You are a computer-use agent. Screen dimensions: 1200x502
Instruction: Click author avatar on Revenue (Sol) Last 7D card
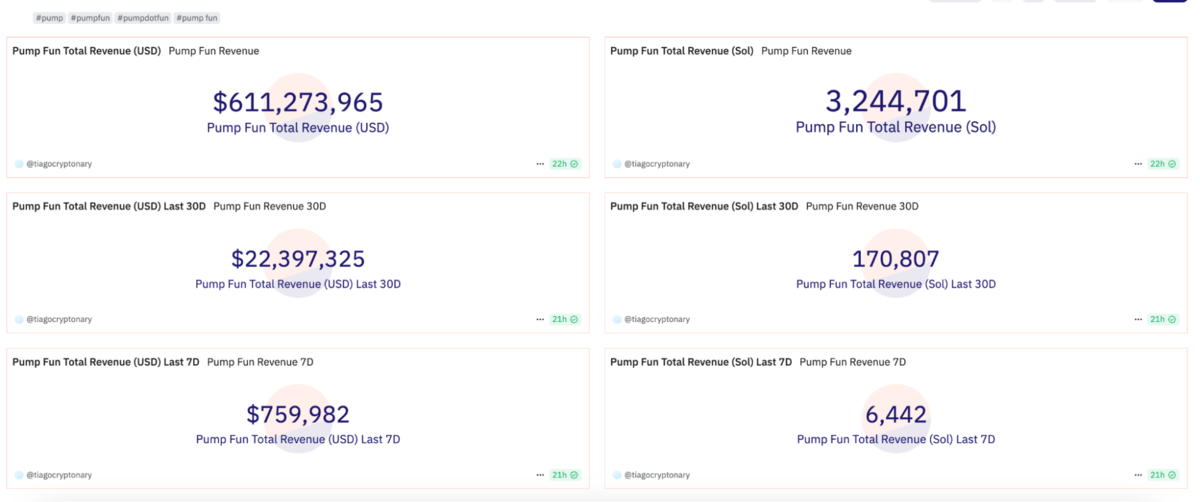(617, 475)
